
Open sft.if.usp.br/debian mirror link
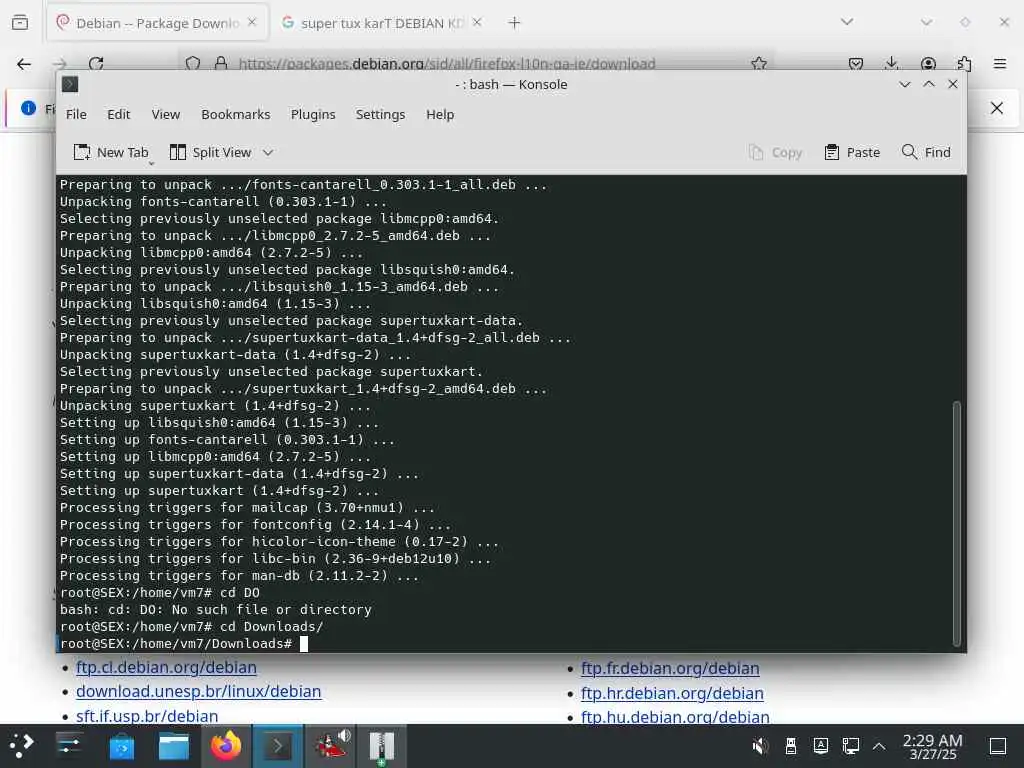[147, 716]
